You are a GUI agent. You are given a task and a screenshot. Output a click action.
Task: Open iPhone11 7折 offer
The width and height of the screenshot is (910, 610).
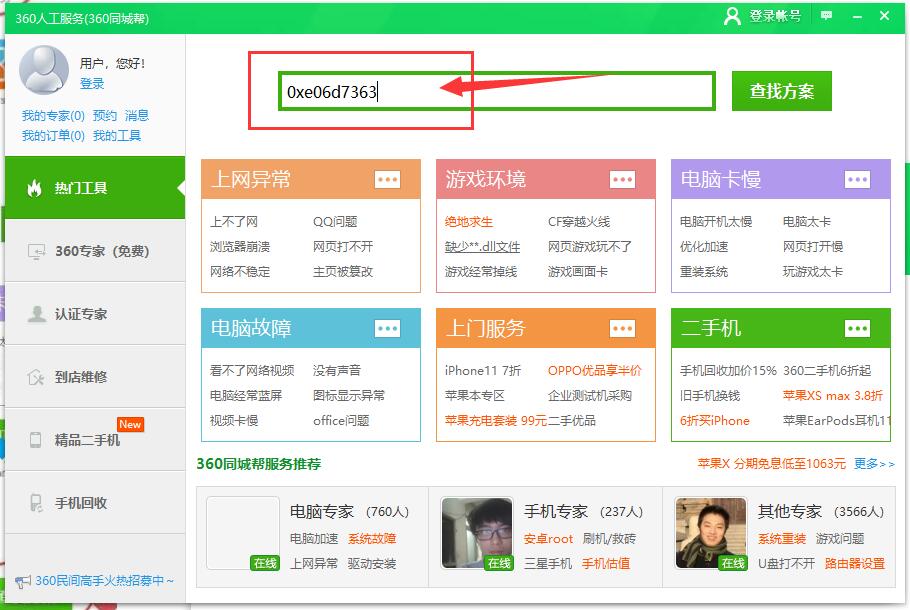[483, 370]
